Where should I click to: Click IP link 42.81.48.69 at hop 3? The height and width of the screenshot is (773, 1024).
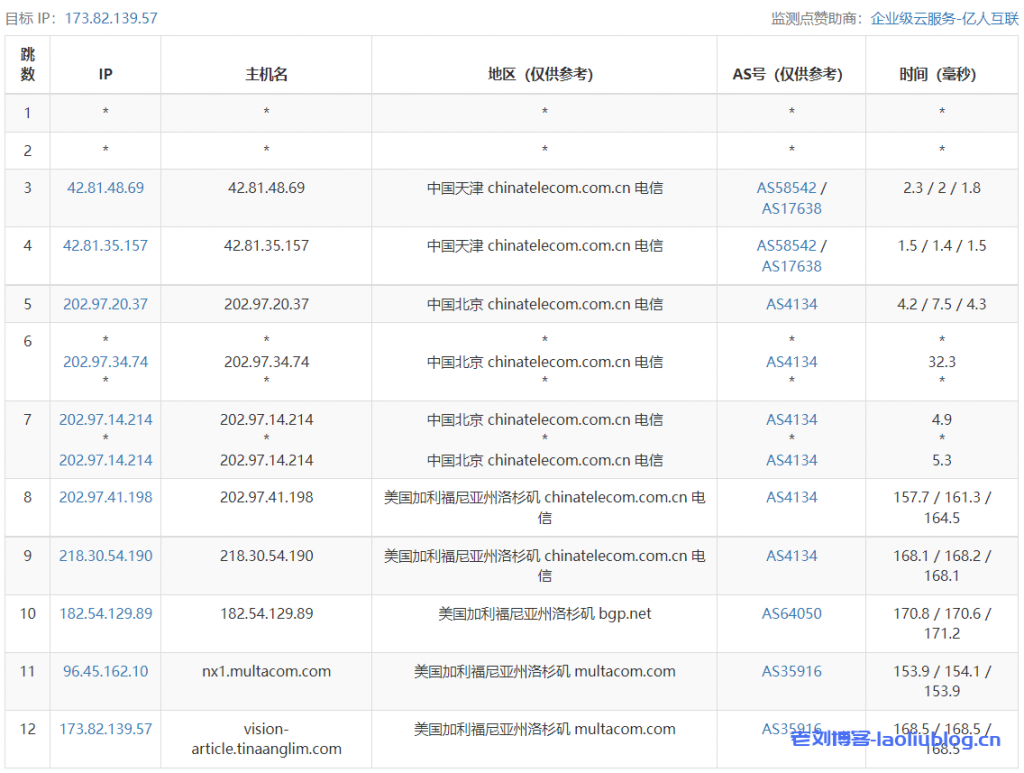104,187
